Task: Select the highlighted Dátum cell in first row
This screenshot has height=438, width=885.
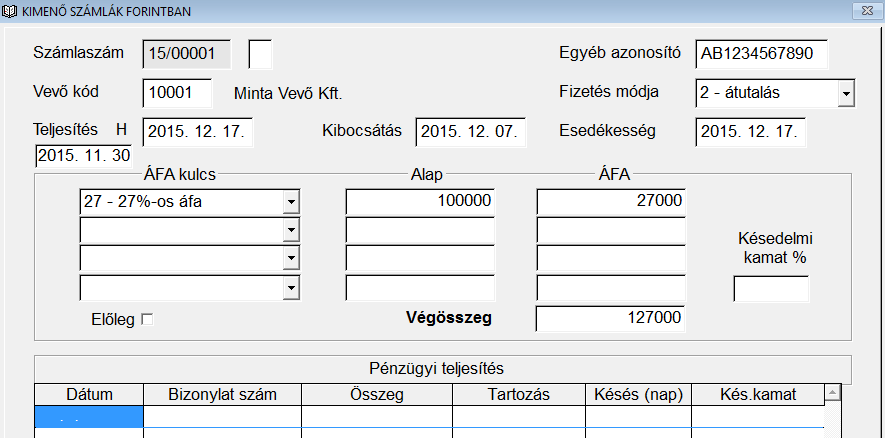Action: click(89, 417)
